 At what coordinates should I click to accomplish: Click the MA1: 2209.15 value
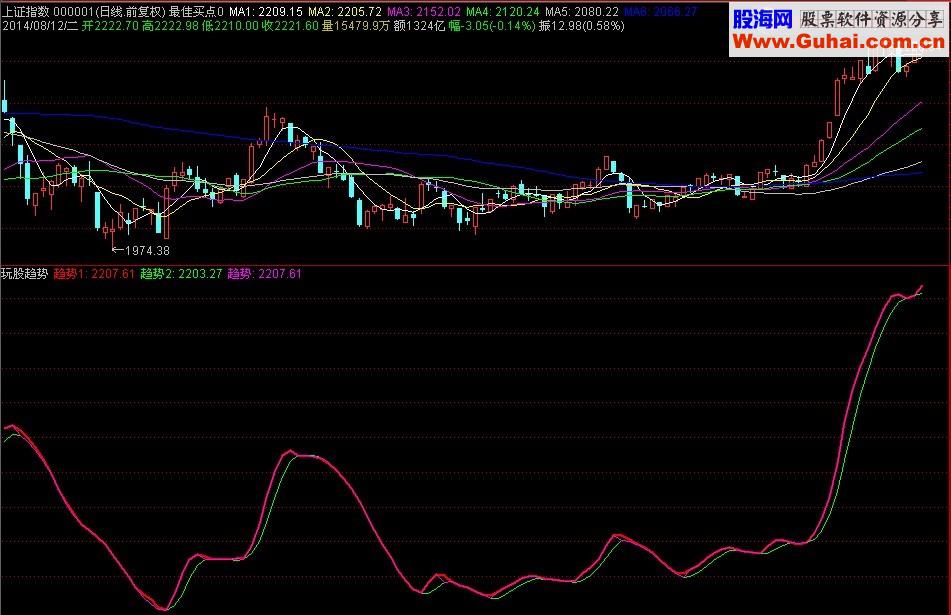pos(266,12)
